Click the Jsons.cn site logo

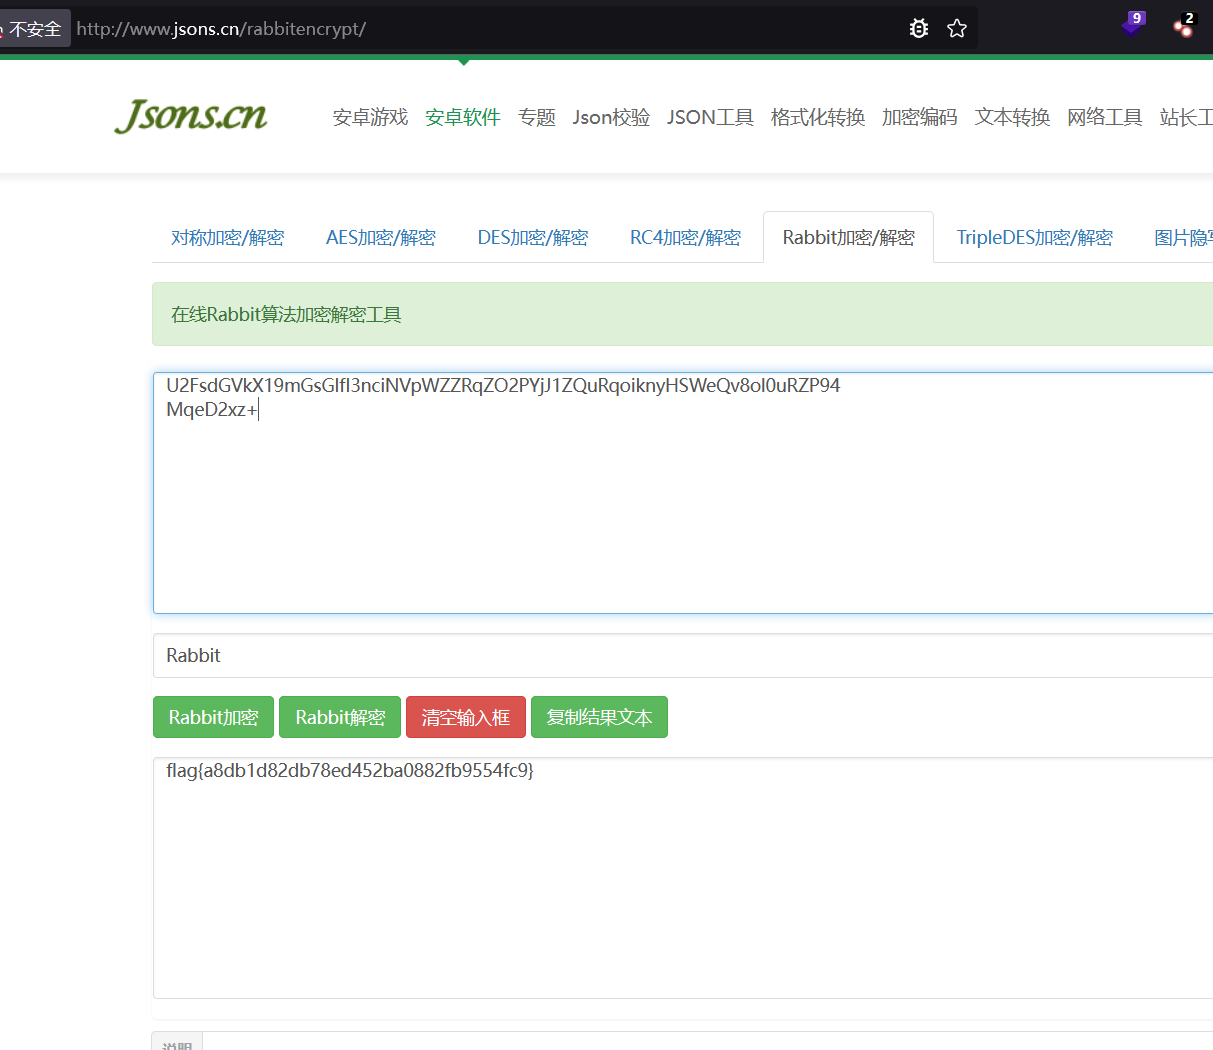(191, 116)
